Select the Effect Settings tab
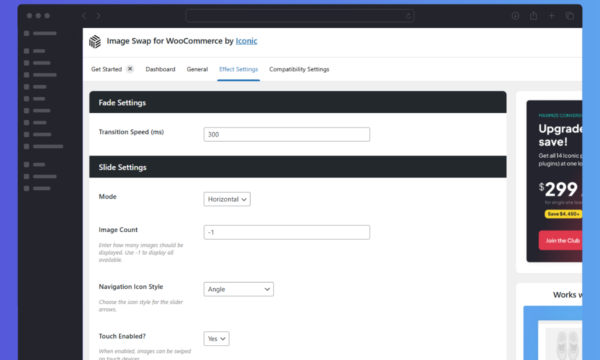 238,69
